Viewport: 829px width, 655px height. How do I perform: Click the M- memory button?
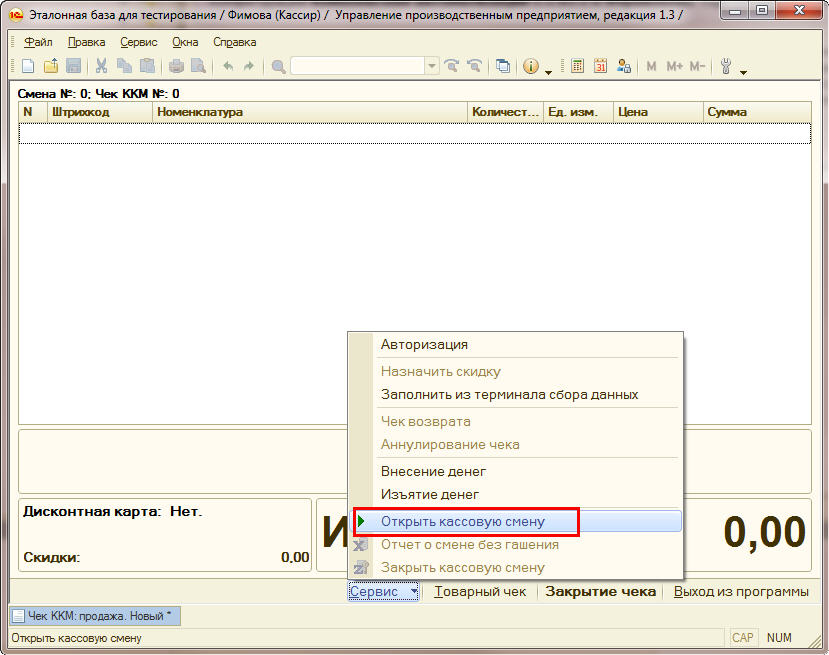(x=697, y=66)
